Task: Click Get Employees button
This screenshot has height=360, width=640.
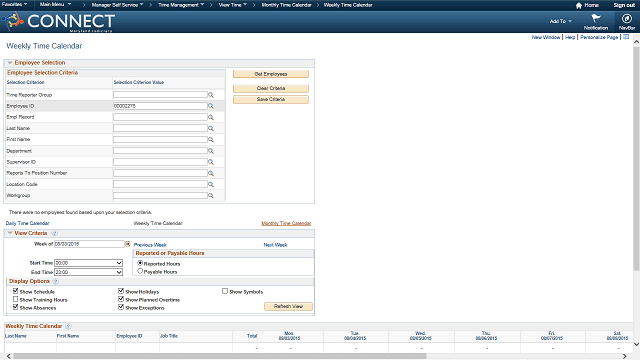Action: tap(271, 74)
